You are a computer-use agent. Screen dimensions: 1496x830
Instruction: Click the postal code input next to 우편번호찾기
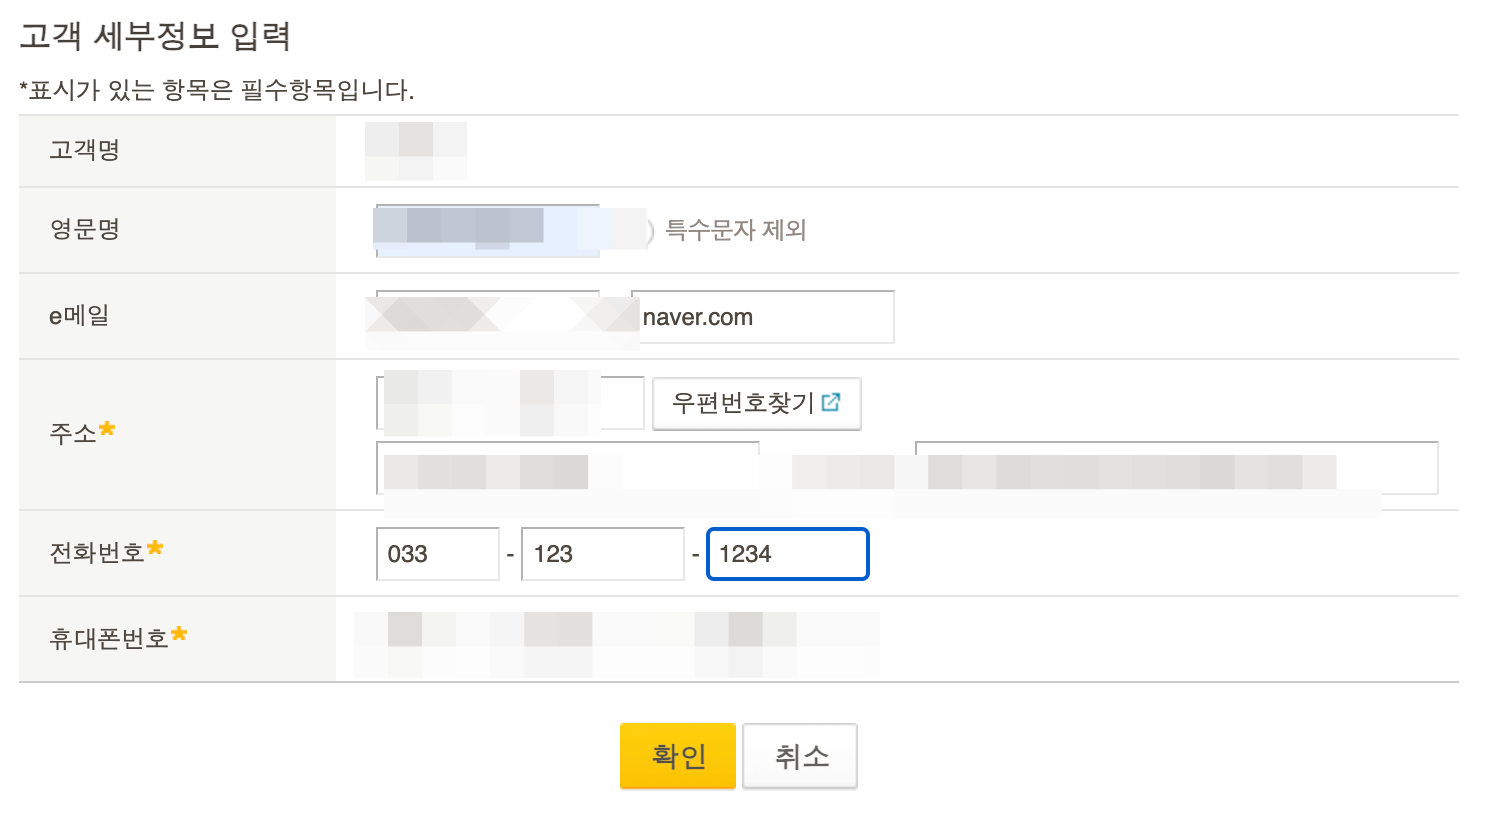point(508,402)
